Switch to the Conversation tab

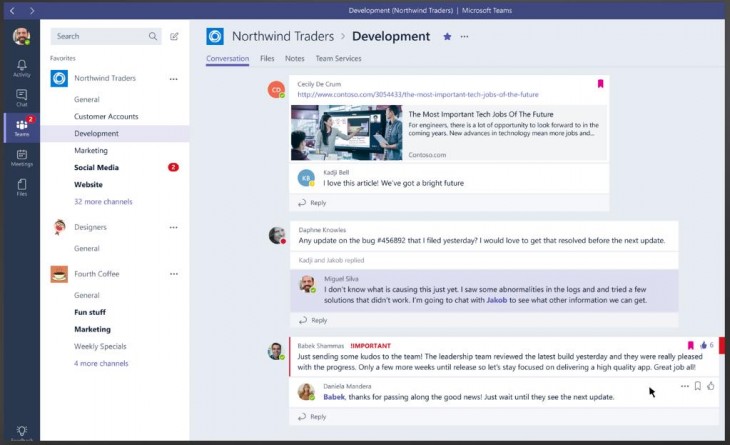click(x=228, y=59)
